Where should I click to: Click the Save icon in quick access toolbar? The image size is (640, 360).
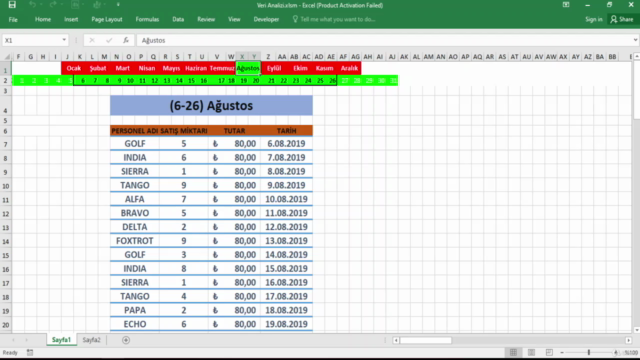pyautogui.click(x=12, y=5)
